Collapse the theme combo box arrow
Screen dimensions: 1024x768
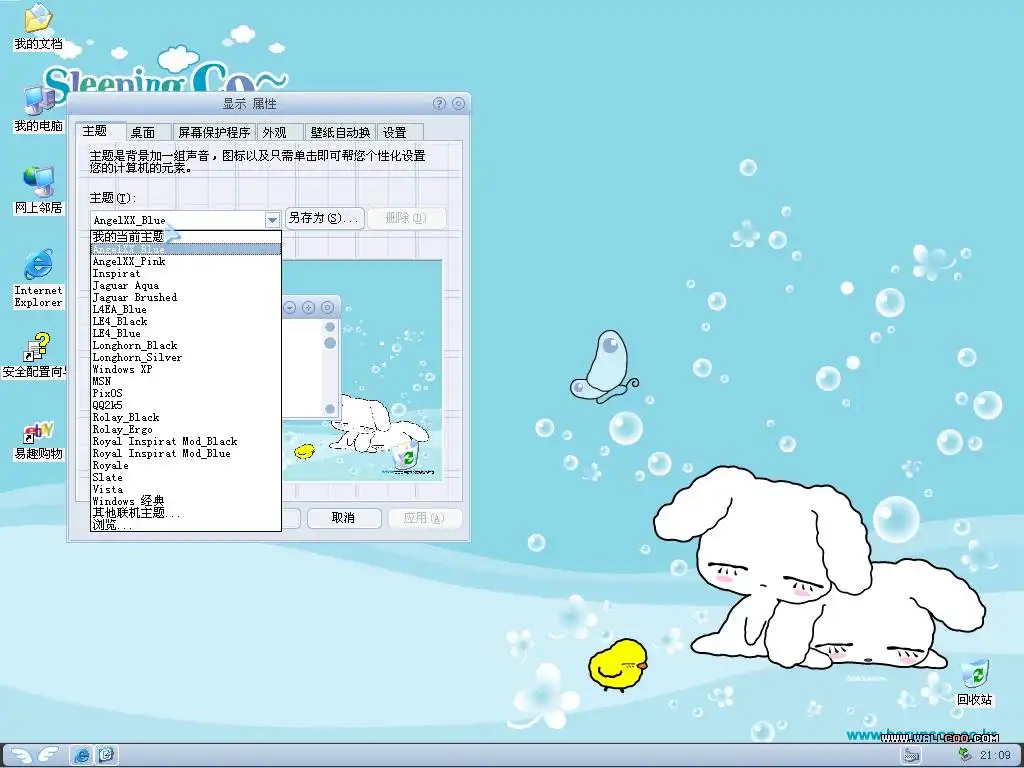272,220
